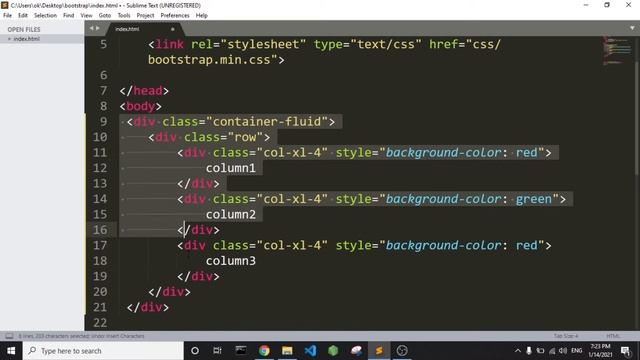Click the 'green' color value
The height and width of the screenshot is (360, 640).
click(x=534, y=199)
